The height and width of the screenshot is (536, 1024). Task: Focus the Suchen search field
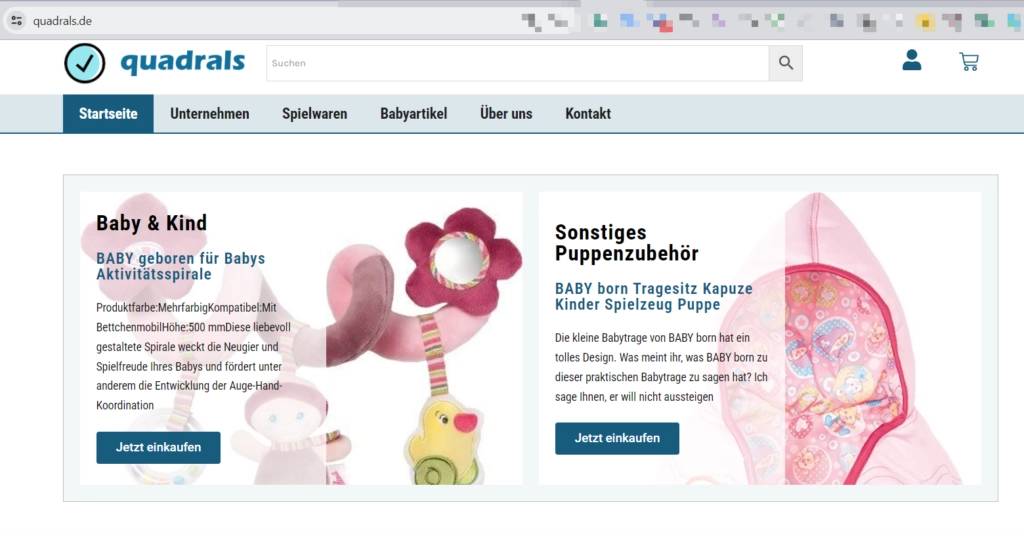(x=517, y=63)
